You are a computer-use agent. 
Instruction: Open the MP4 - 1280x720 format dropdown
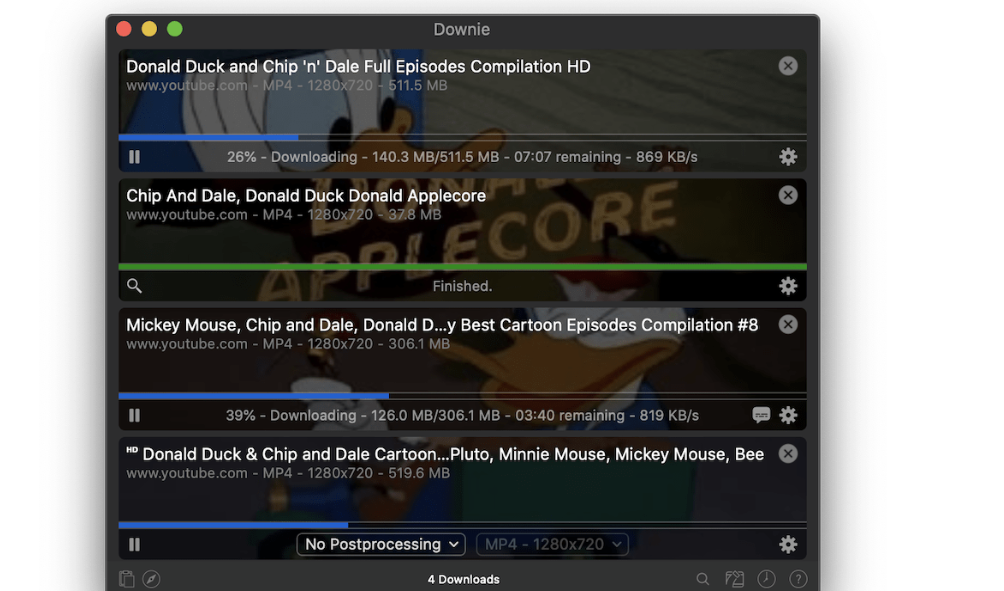(551, 544)
